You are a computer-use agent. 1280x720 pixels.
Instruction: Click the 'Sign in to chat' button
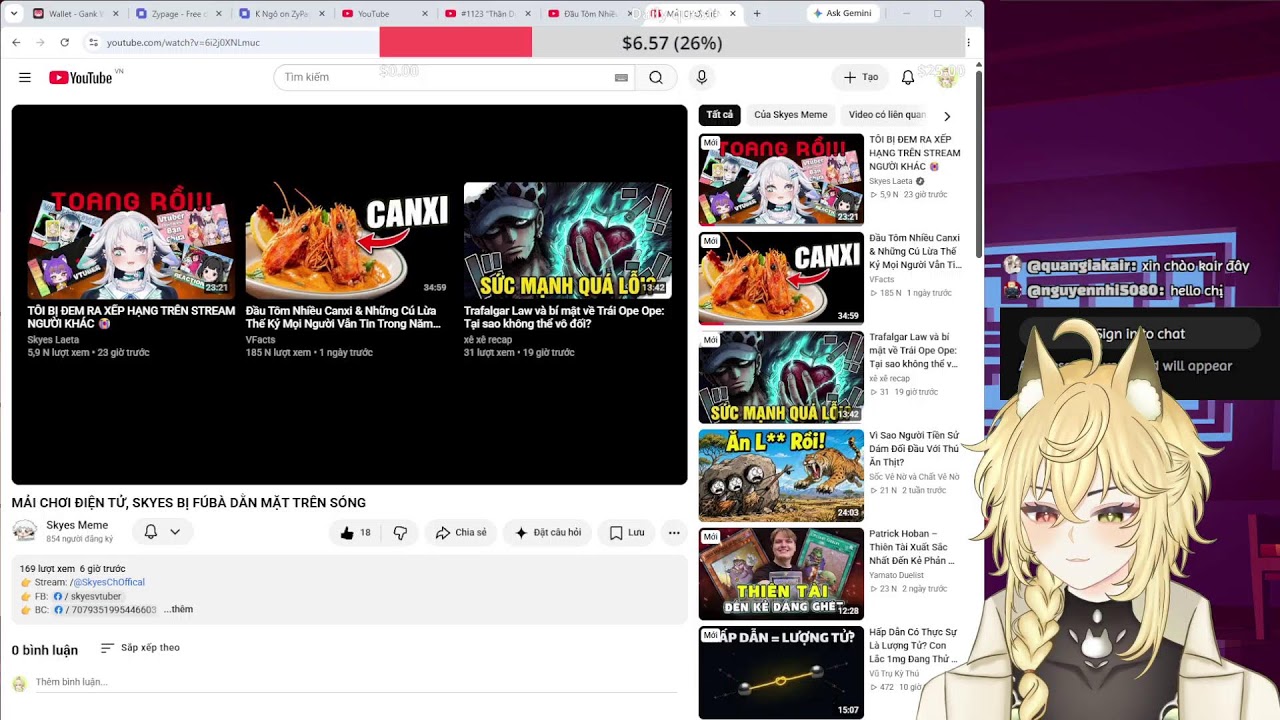1140,334
